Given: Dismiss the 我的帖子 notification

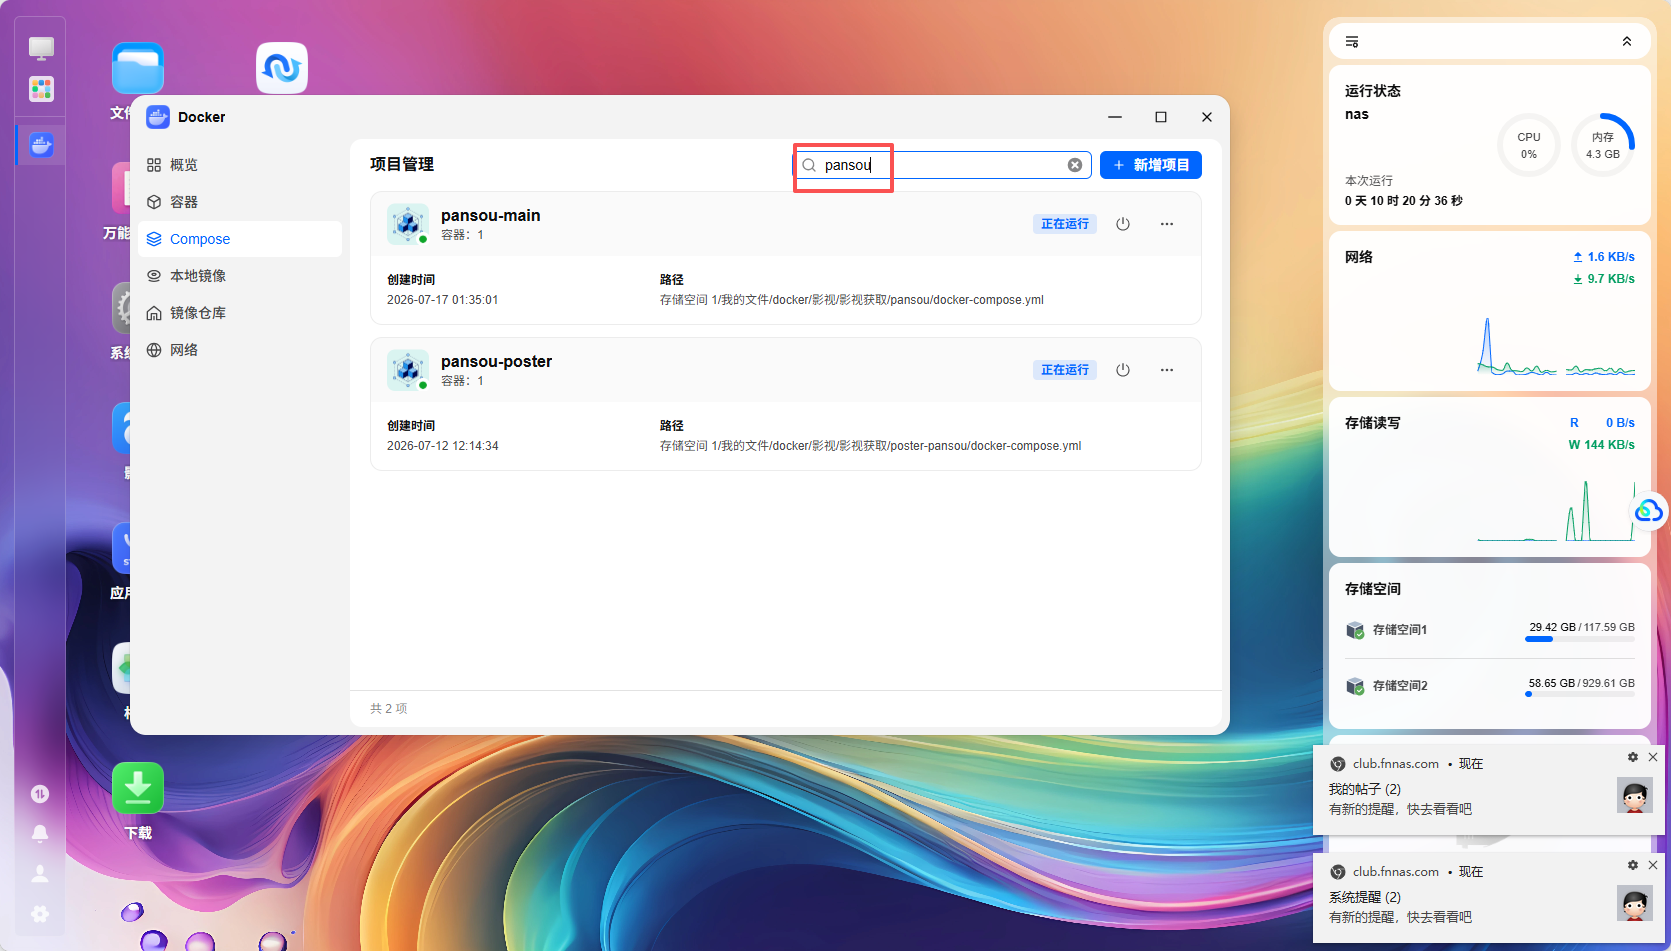Looking at the screenshot, I should [1653, 758].
